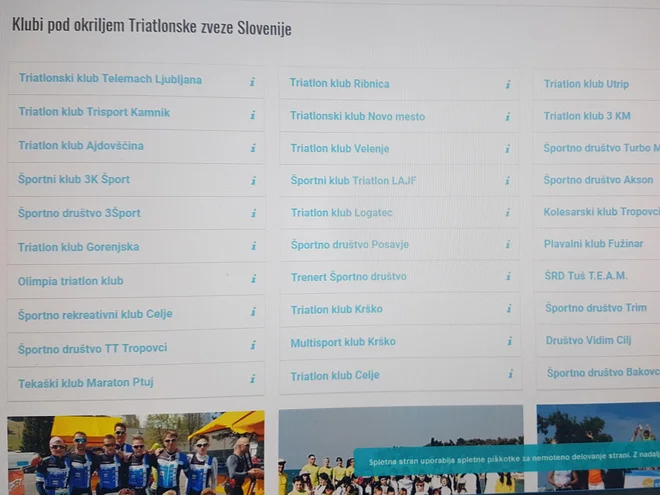
Task: Open info icon for Tekaški klub Maraton Ptuj
Action: coord(253,378)
